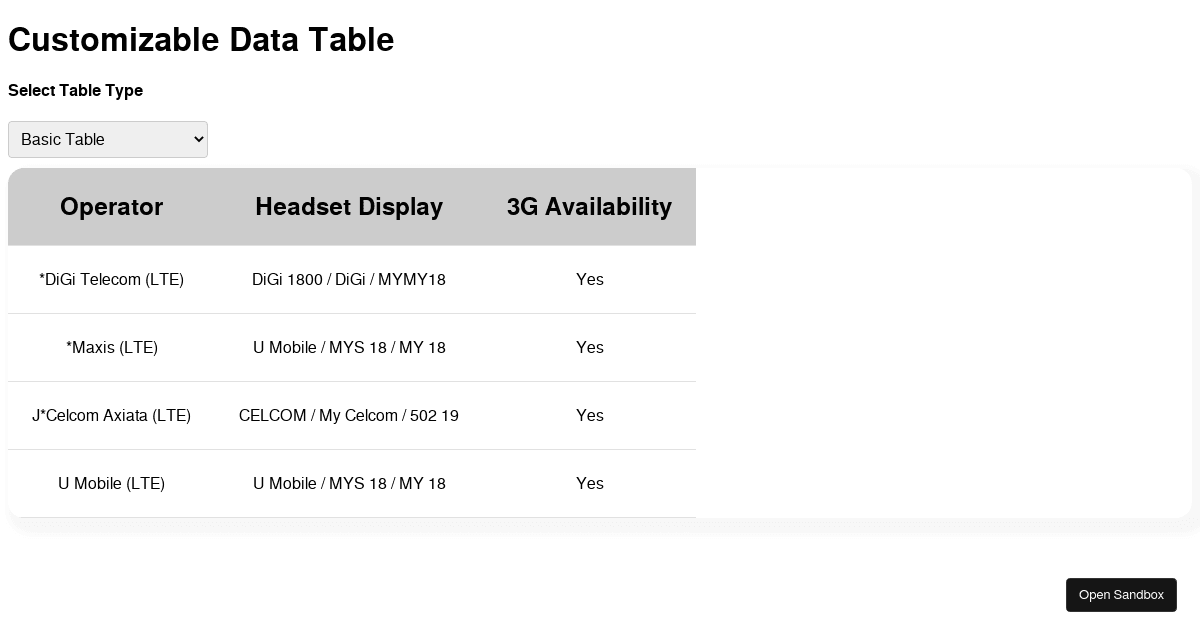The image size is (1200, 630).
Task: Click the Open Sandbox button
Action: (1121, 595)
